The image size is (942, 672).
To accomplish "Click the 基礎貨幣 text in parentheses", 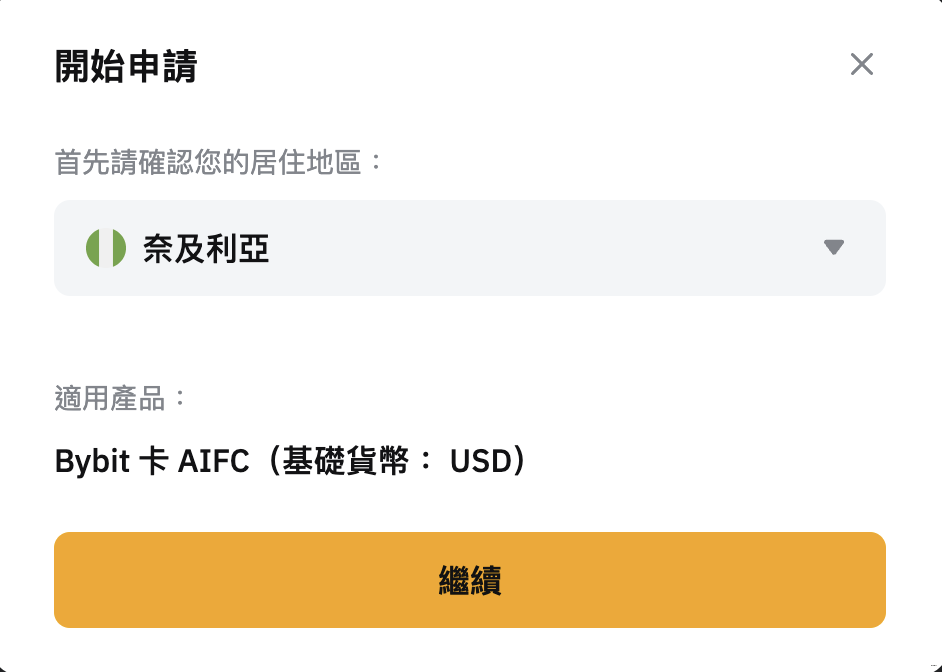I will (346, 462).
